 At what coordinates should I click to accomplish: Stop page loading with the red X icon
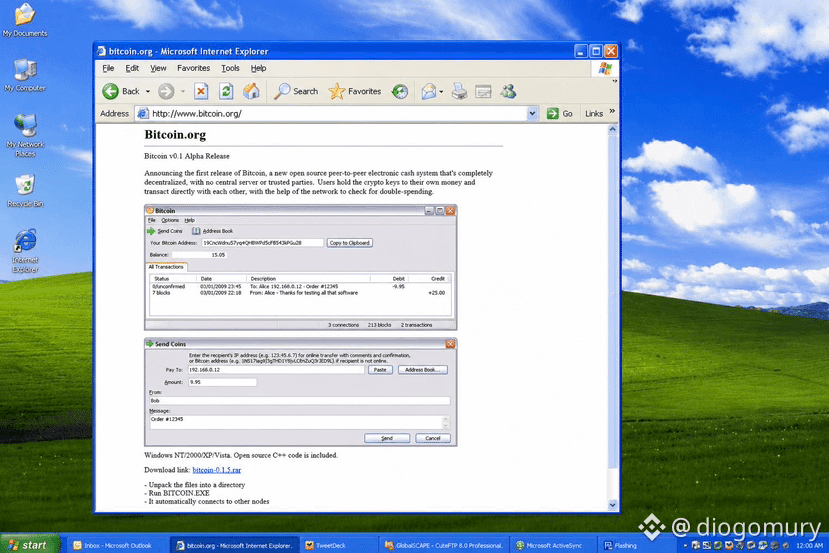point(201,91)
